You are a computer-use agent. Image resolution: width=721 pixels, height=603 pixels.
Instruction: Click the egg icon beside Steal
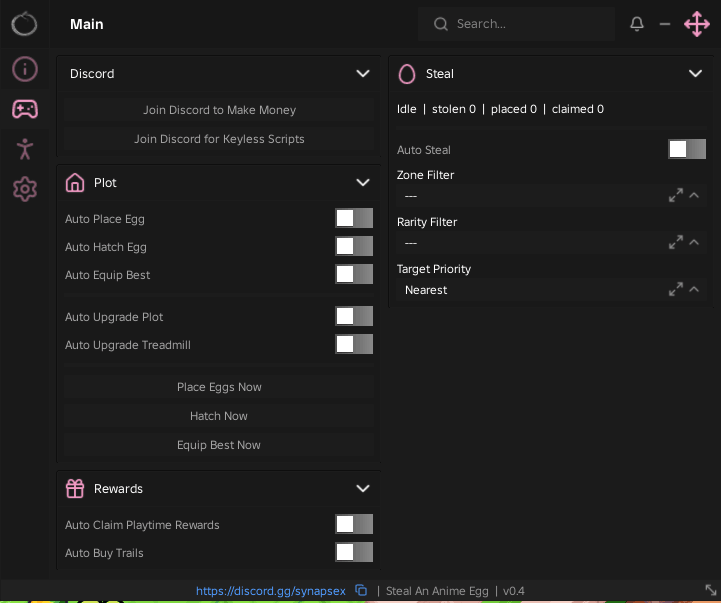(407, 74)
